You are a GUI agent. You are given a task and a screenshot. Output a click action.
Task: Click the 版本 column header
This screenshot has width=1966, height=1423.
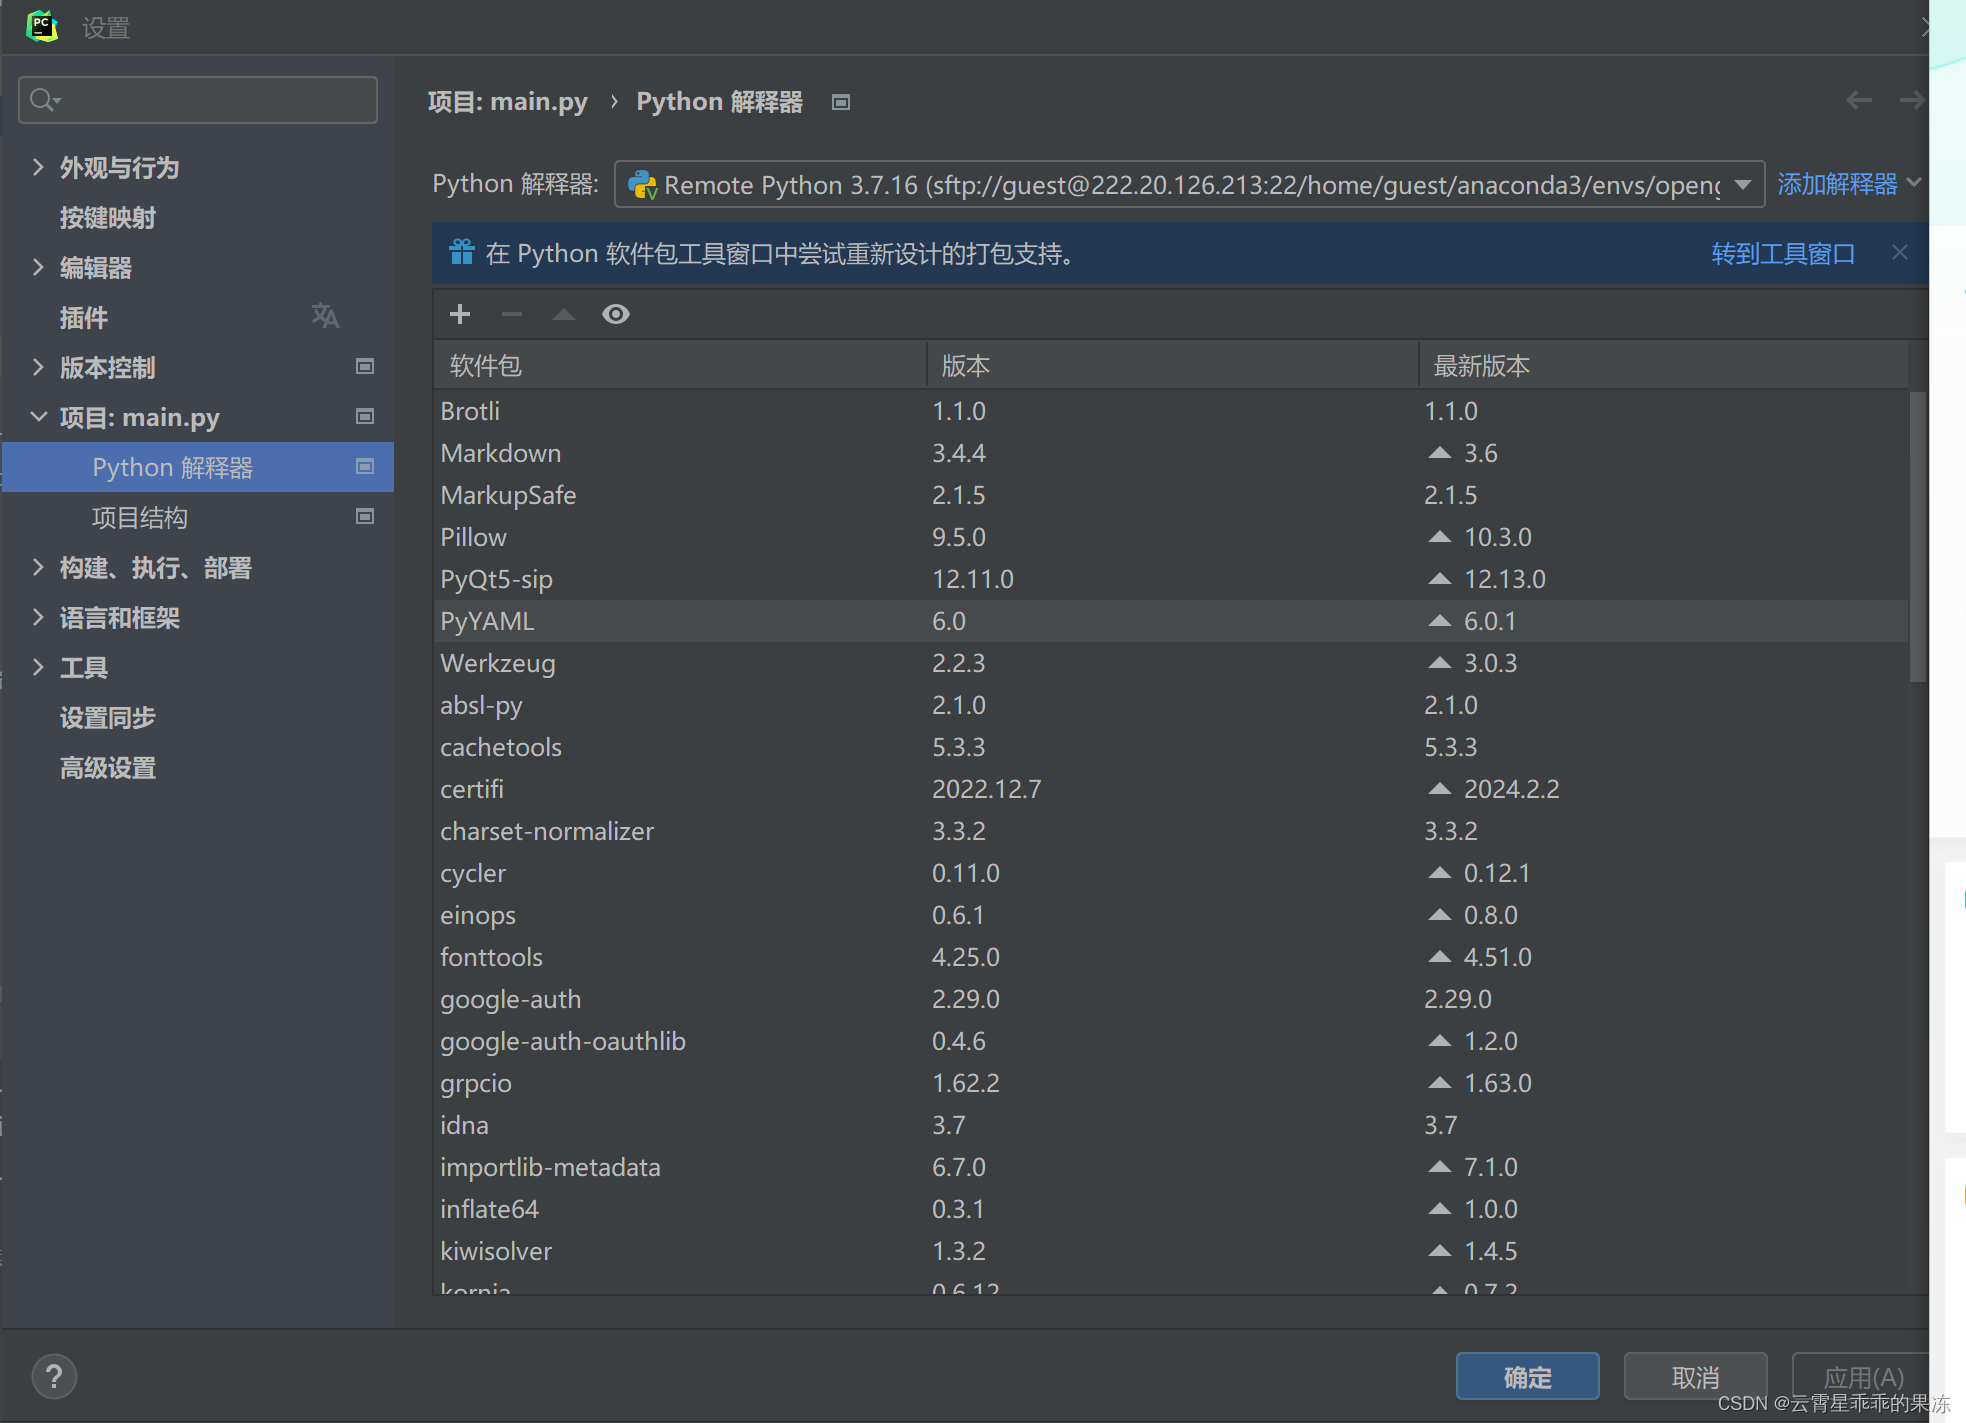click(1172, 365)
